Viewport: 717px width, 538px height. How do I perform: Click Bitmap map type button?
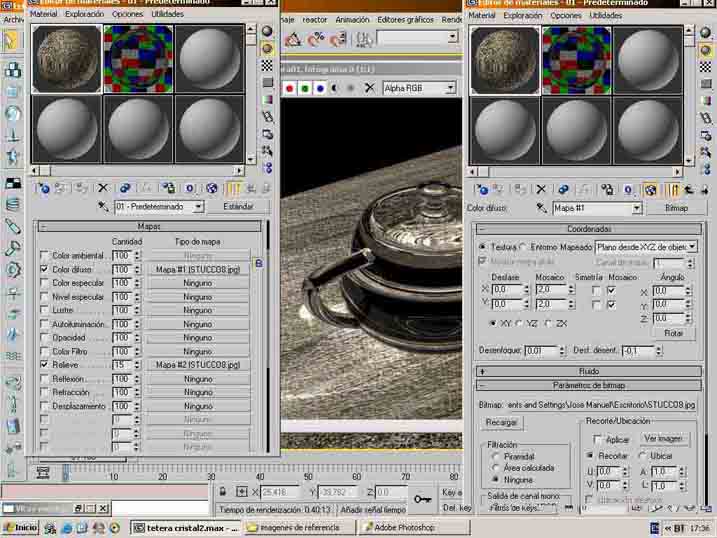coord(676,208)
